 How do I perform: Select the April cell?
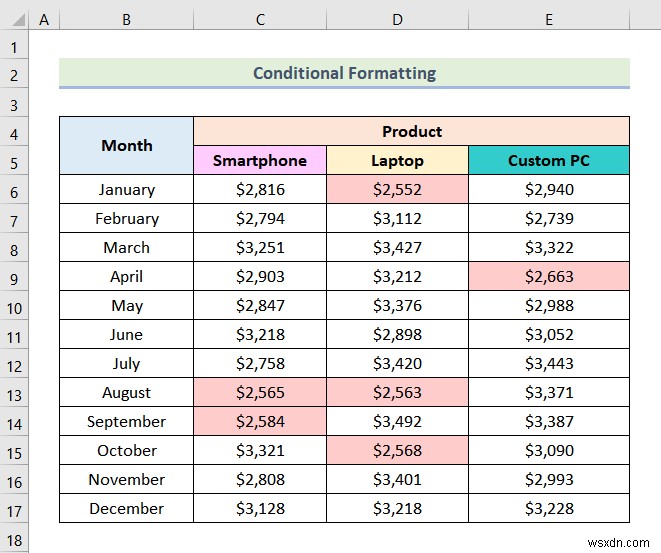pos(126,276)
